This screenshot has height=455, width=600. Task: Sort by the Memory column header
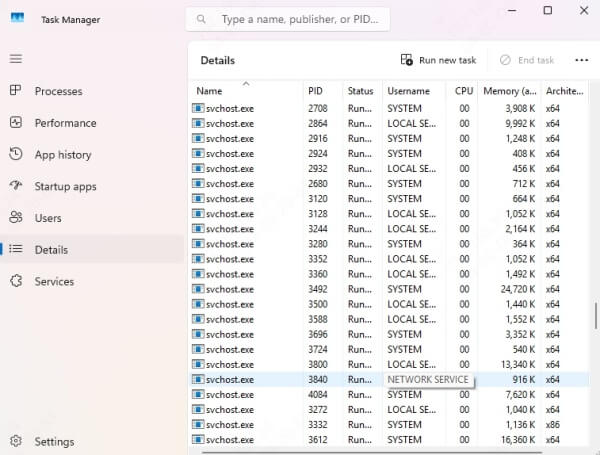[510, 91]
